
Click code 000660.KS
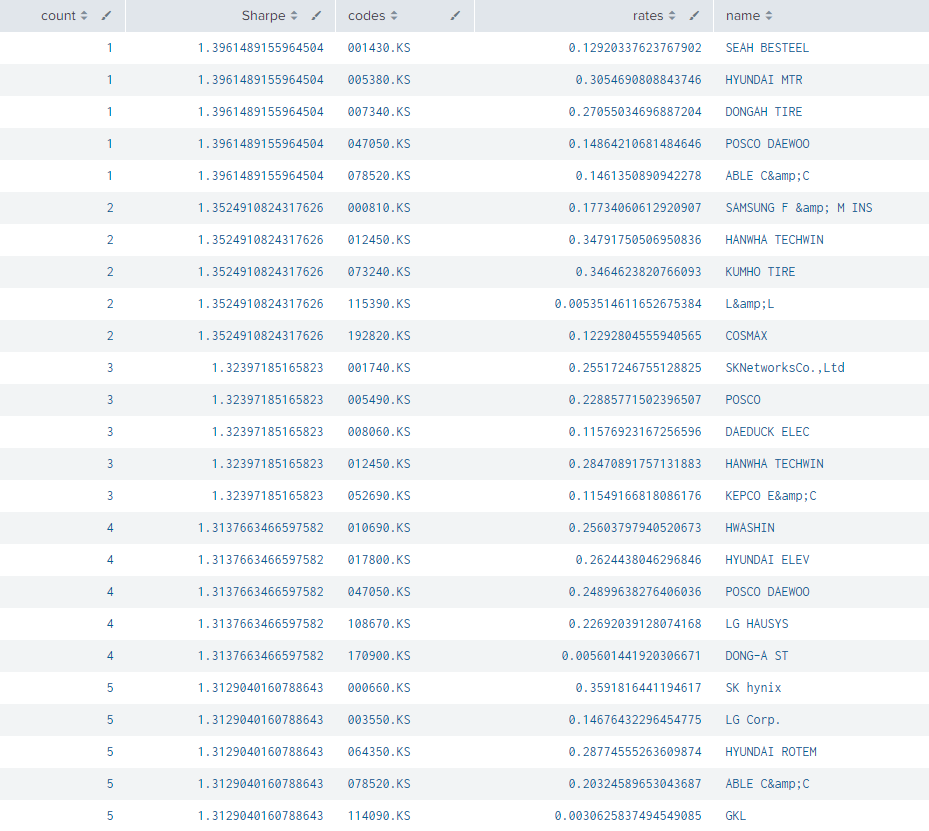[379, 688]
